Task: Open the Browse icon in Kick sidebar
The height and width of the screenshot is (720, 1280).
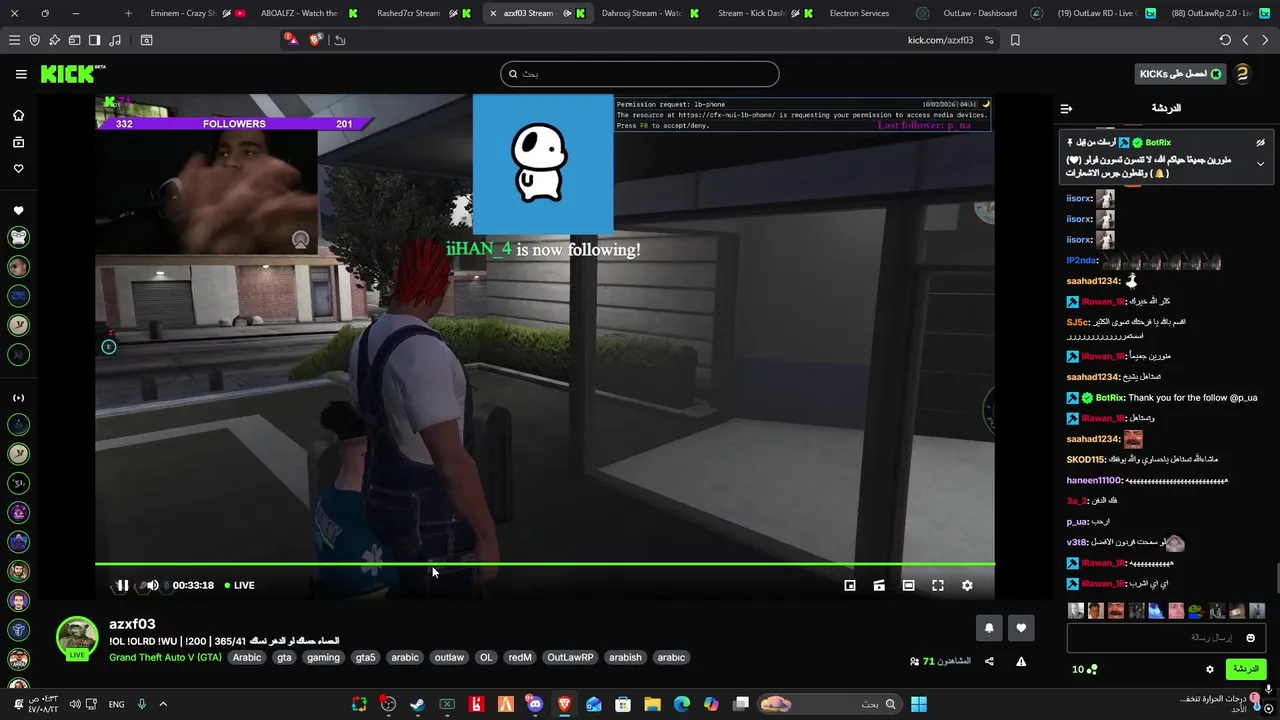Action: tap(18, 142)
